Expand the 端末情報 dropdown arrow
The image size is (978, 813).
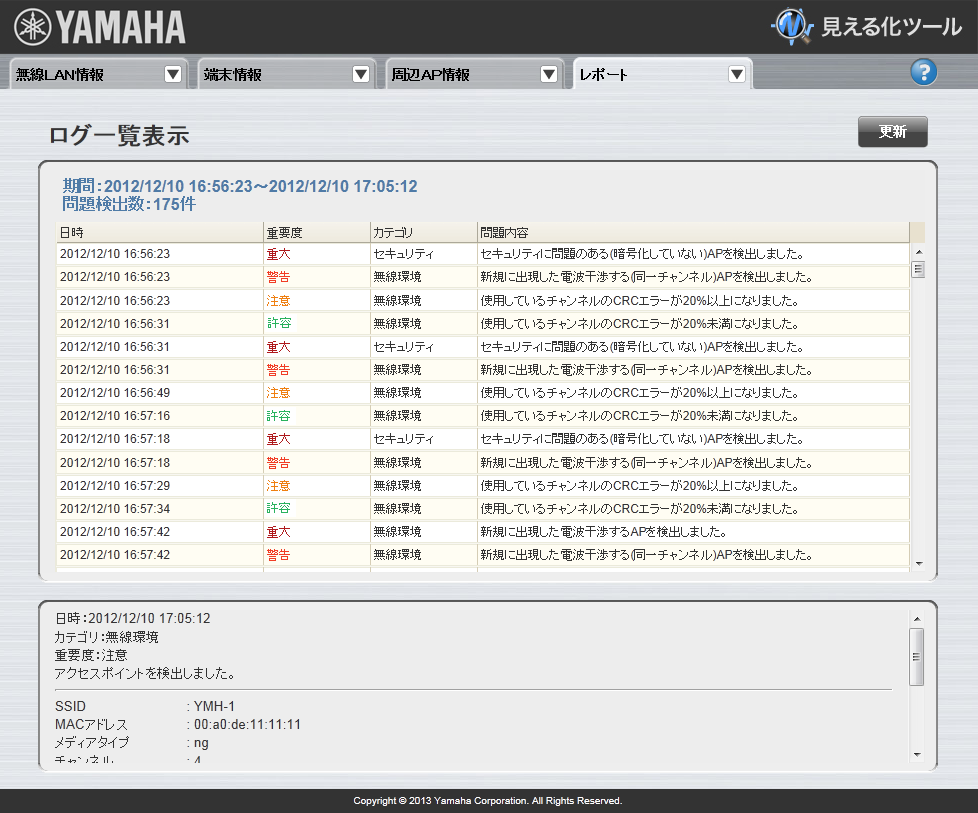(x=361, y=74)
